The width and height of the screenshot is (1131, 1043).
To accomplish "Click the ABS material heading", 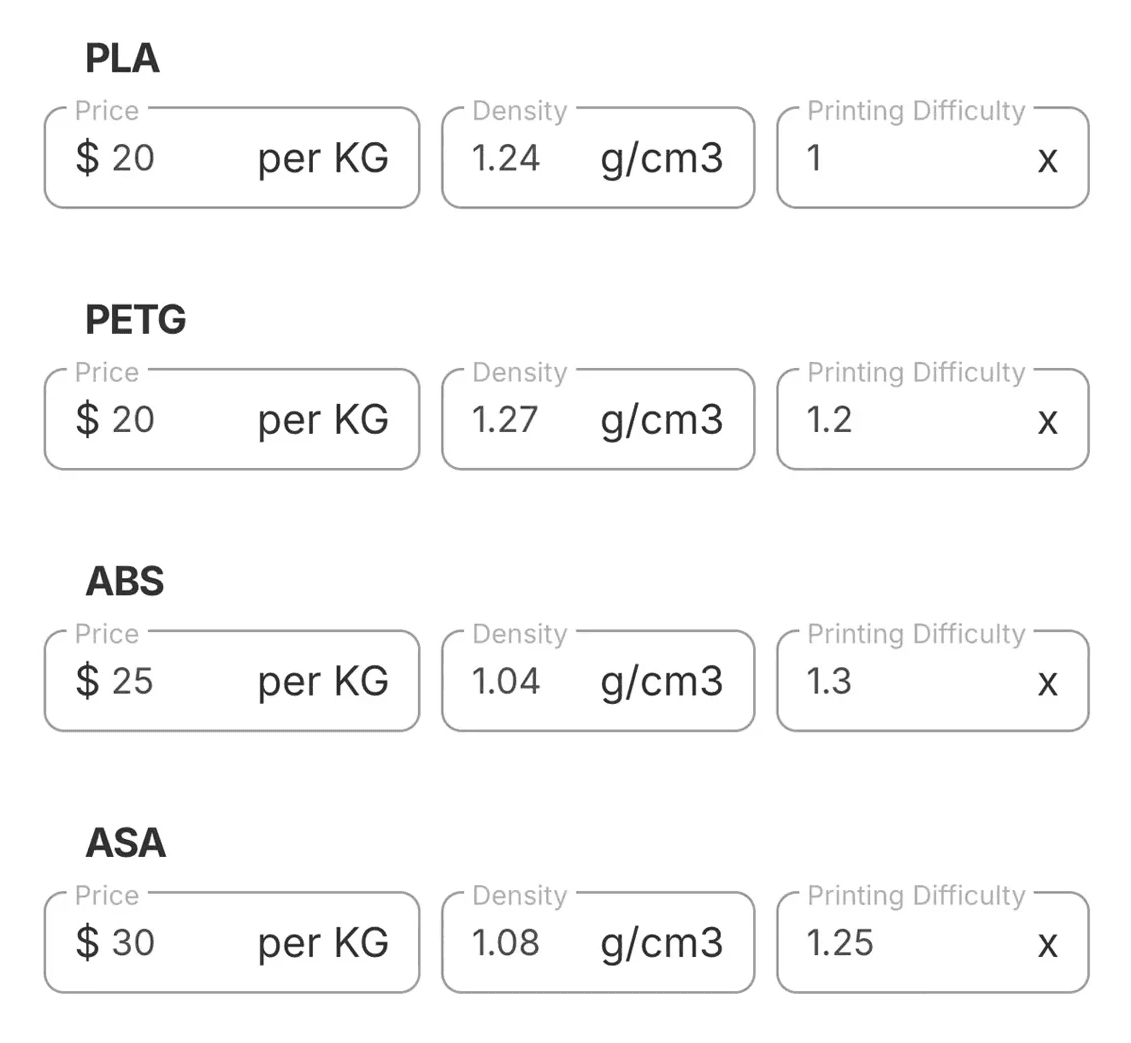I will click(125, 582).
